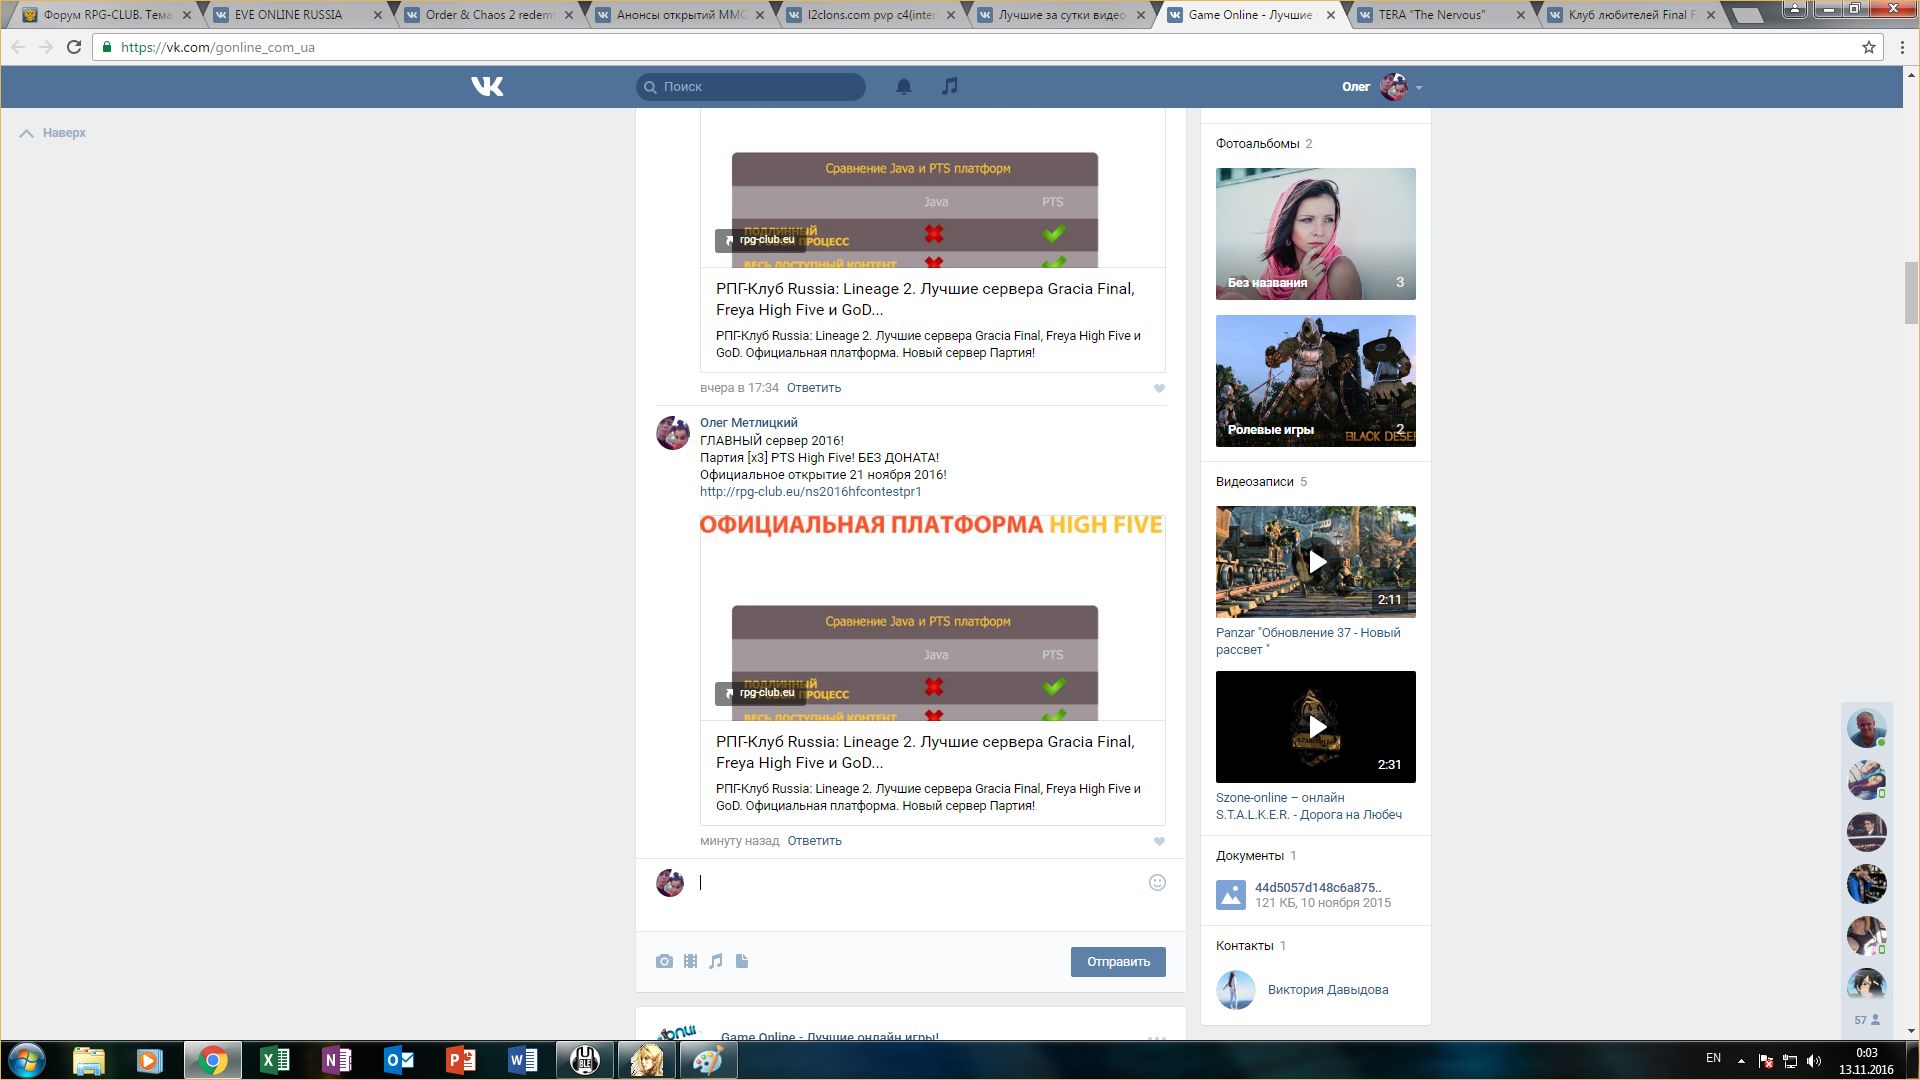Attach audio via the music note icon

716,961
